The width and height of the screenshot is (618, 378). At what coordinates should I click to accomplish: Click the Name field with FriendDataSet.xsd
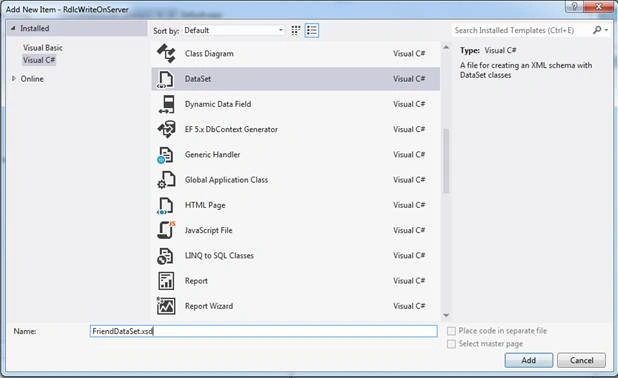(264, 331)
